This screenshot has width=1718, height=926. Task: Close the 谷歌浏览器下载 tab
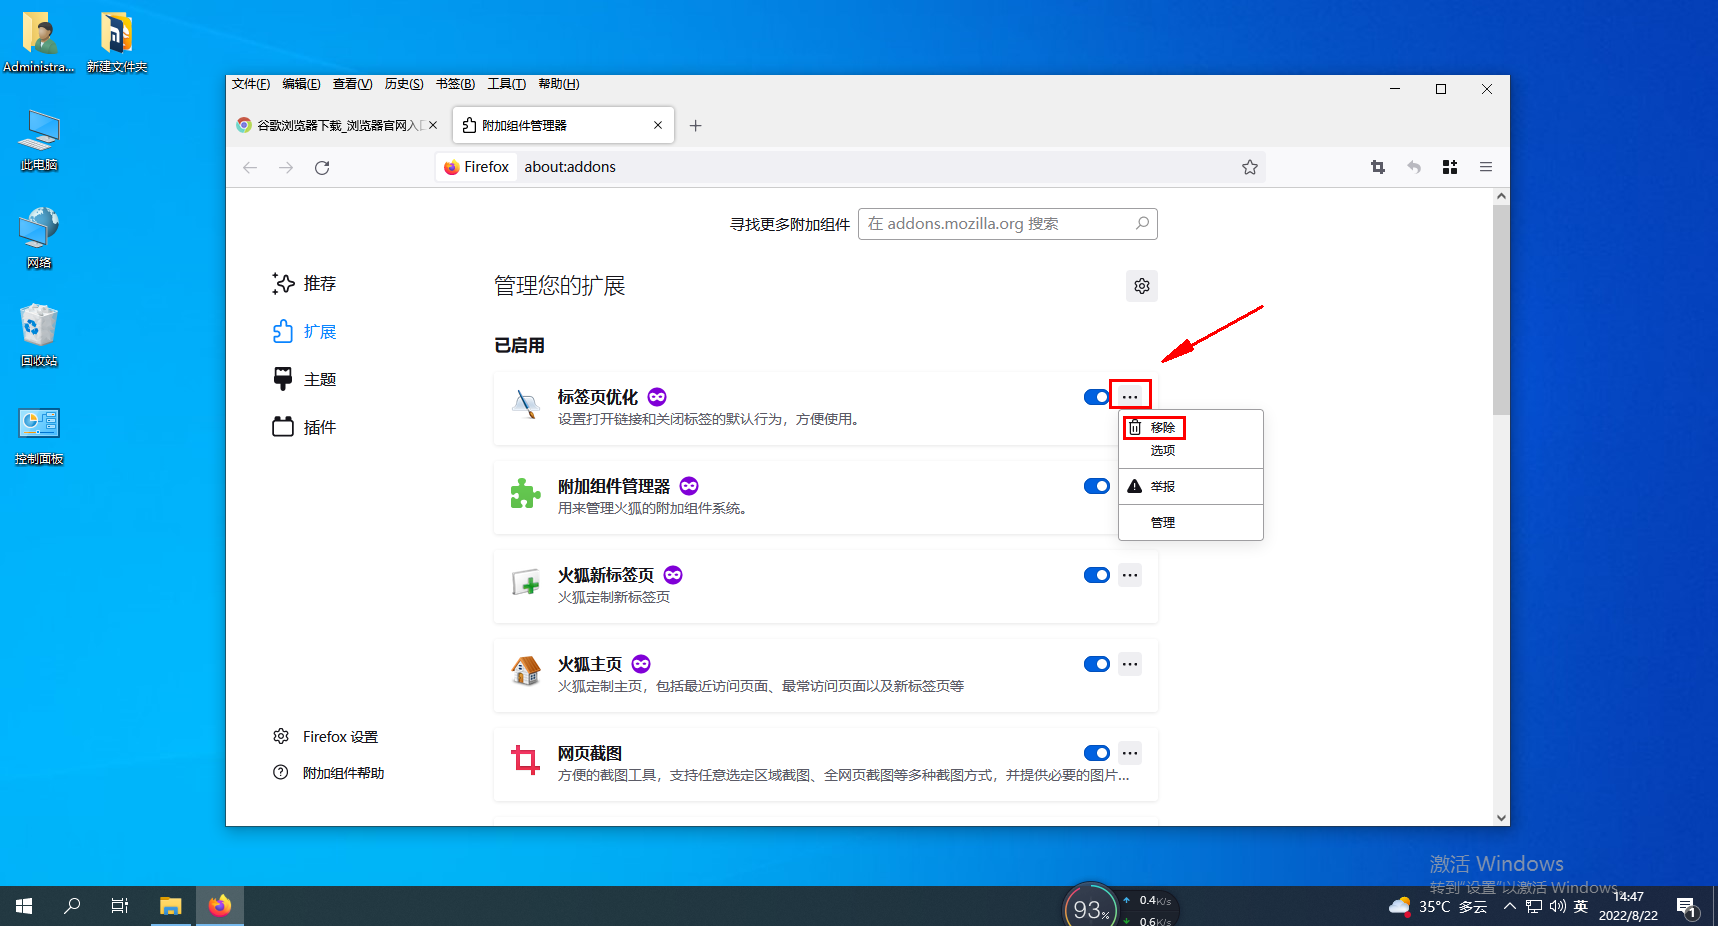click(433, 125)
